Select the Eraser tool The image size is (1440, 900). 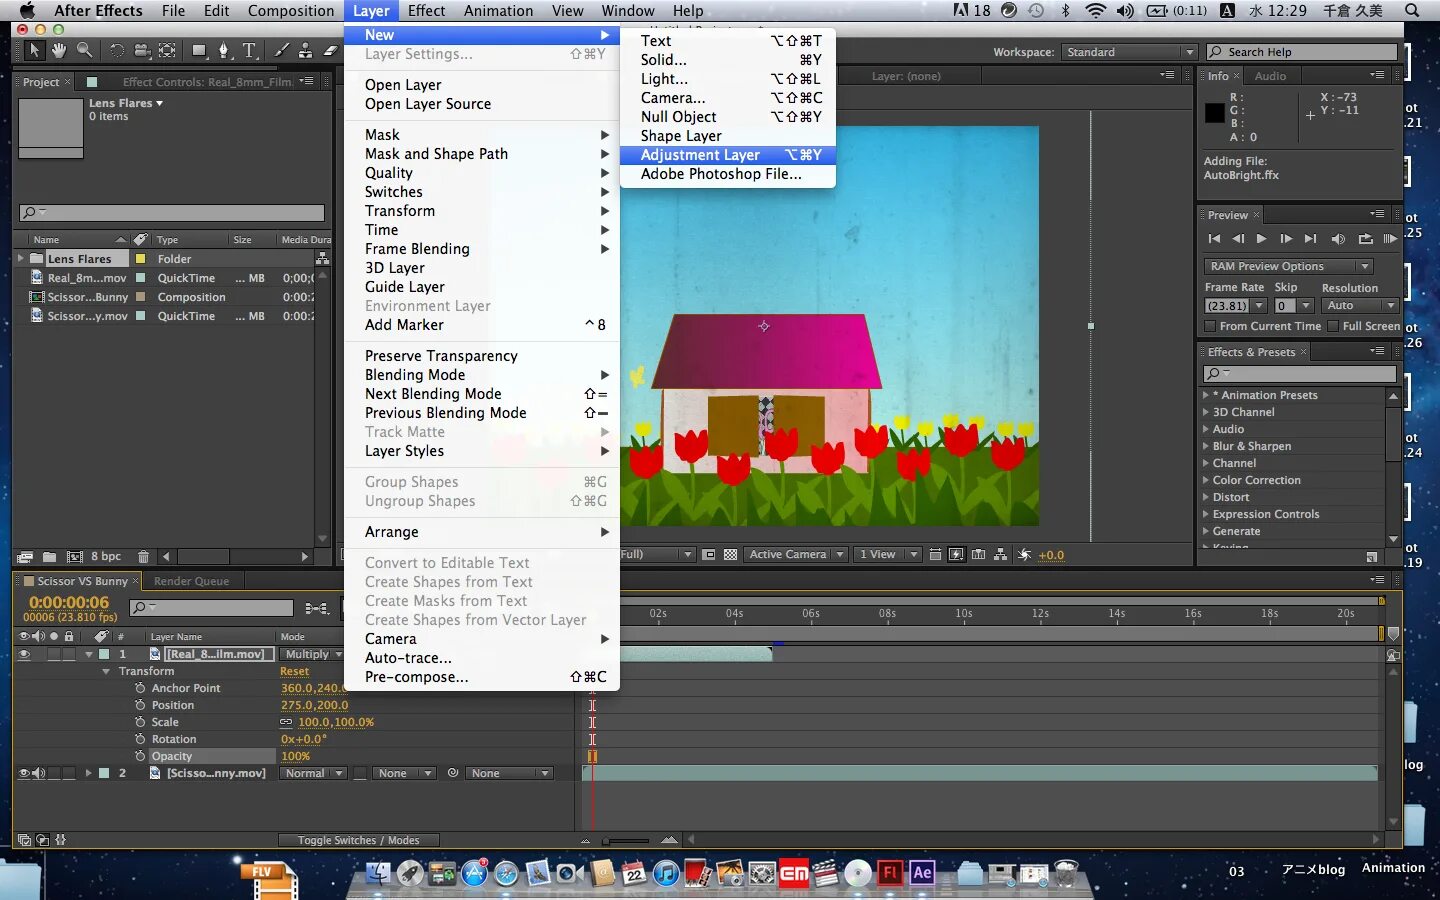329,50
